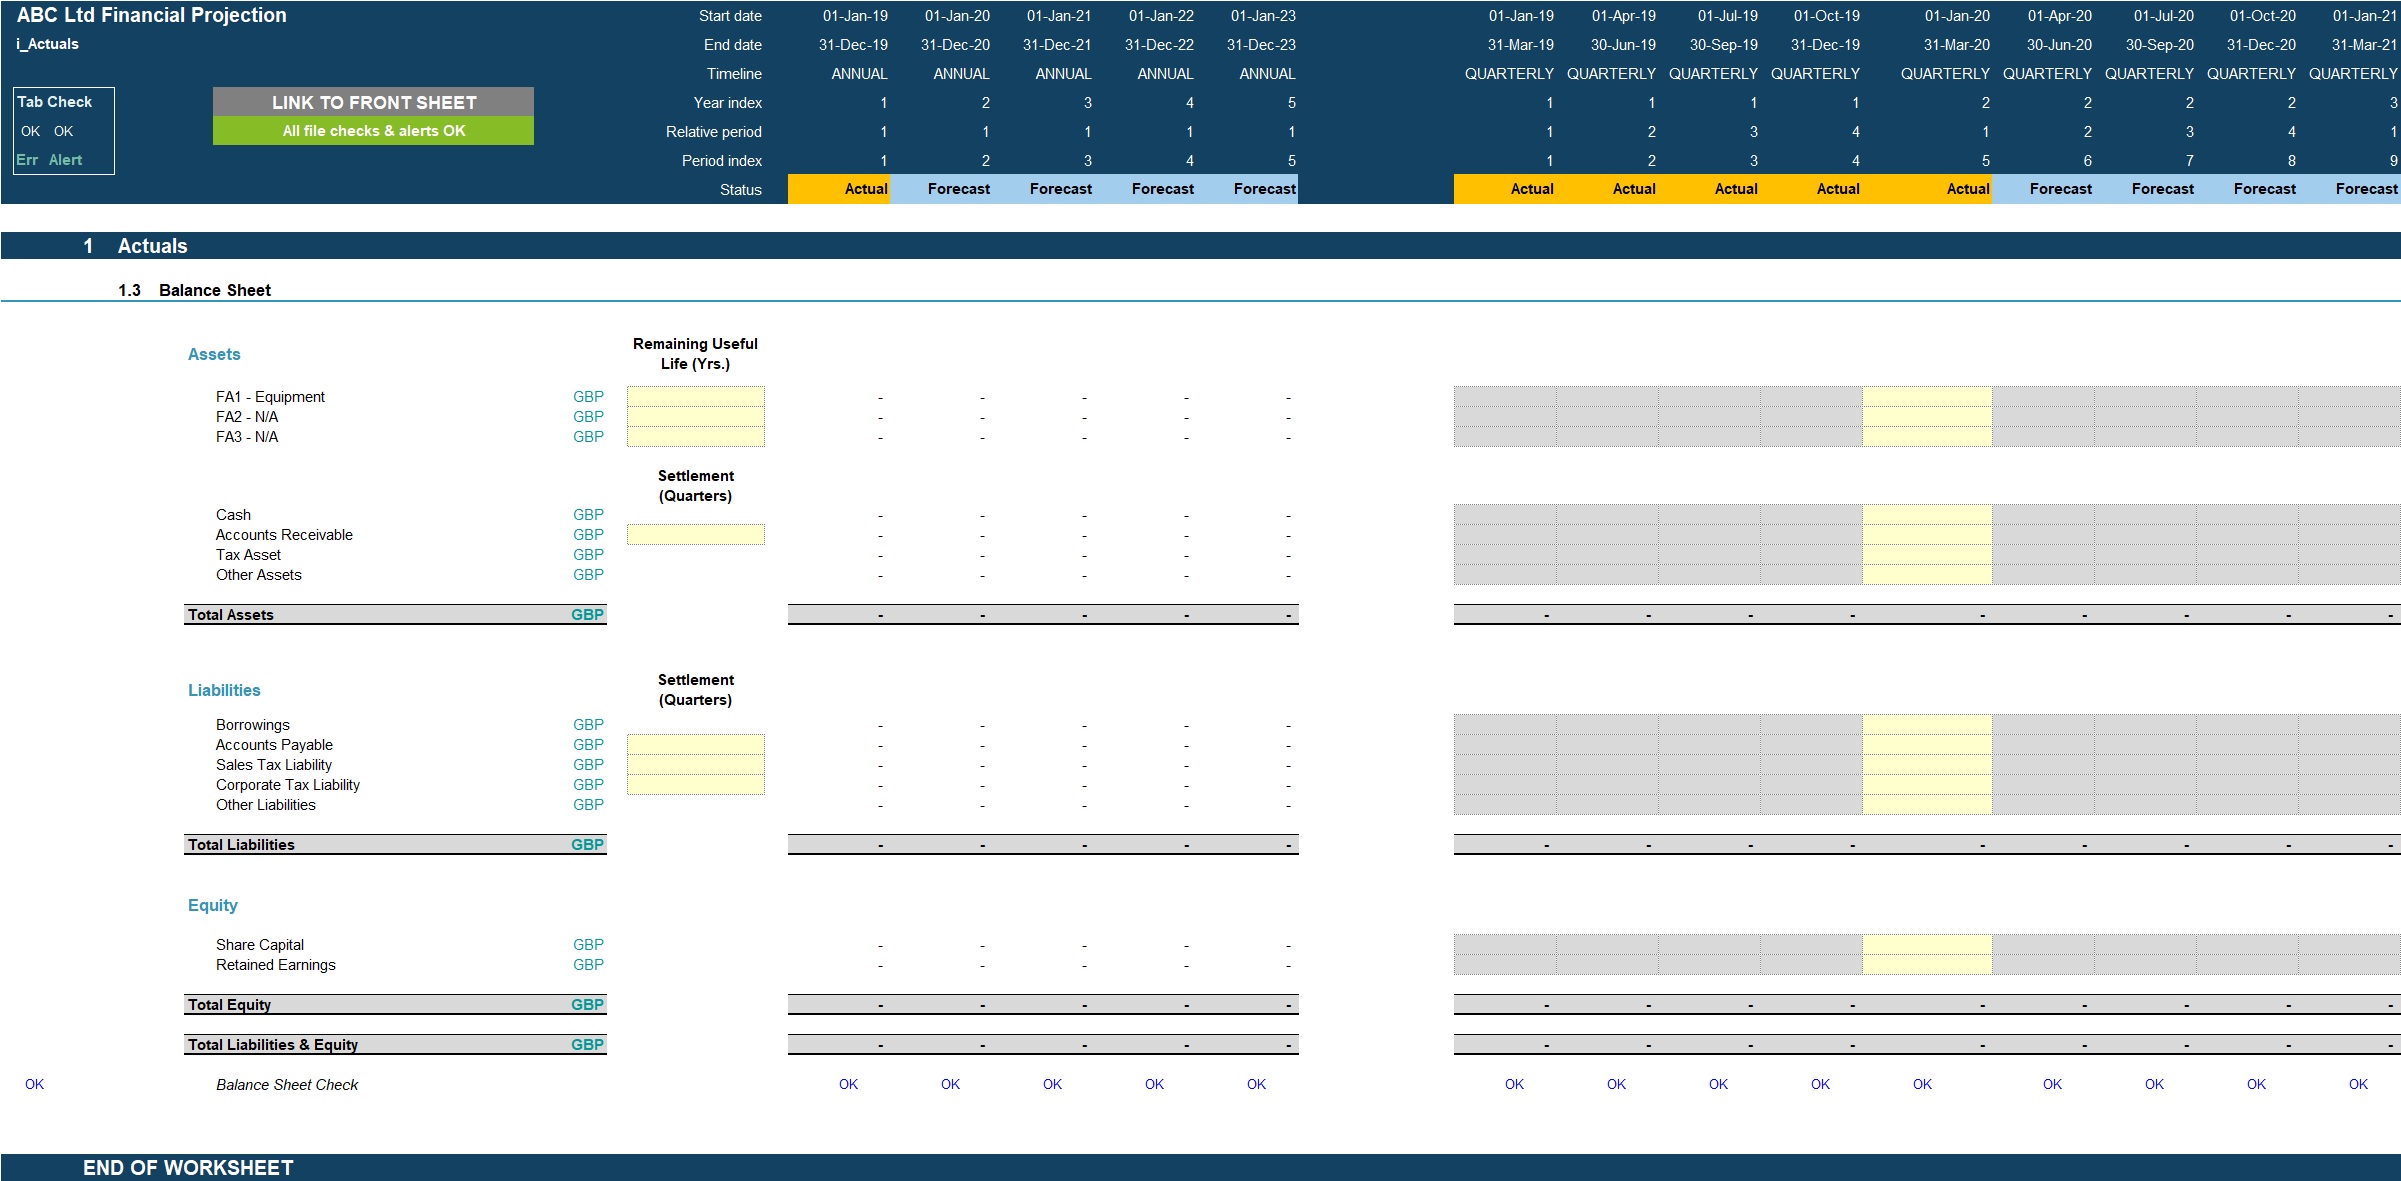2401x1181 pixels.
Task: Select the Retained Earnings row label
Action: (276, 965)
